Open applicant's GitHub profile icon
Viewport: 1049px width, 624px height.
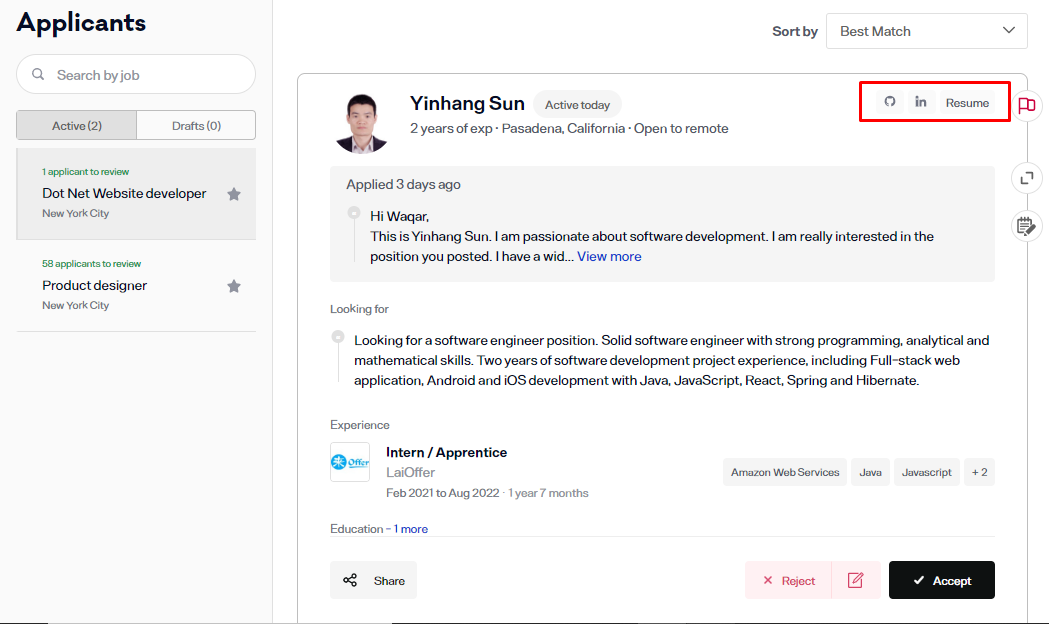(889, 102)
